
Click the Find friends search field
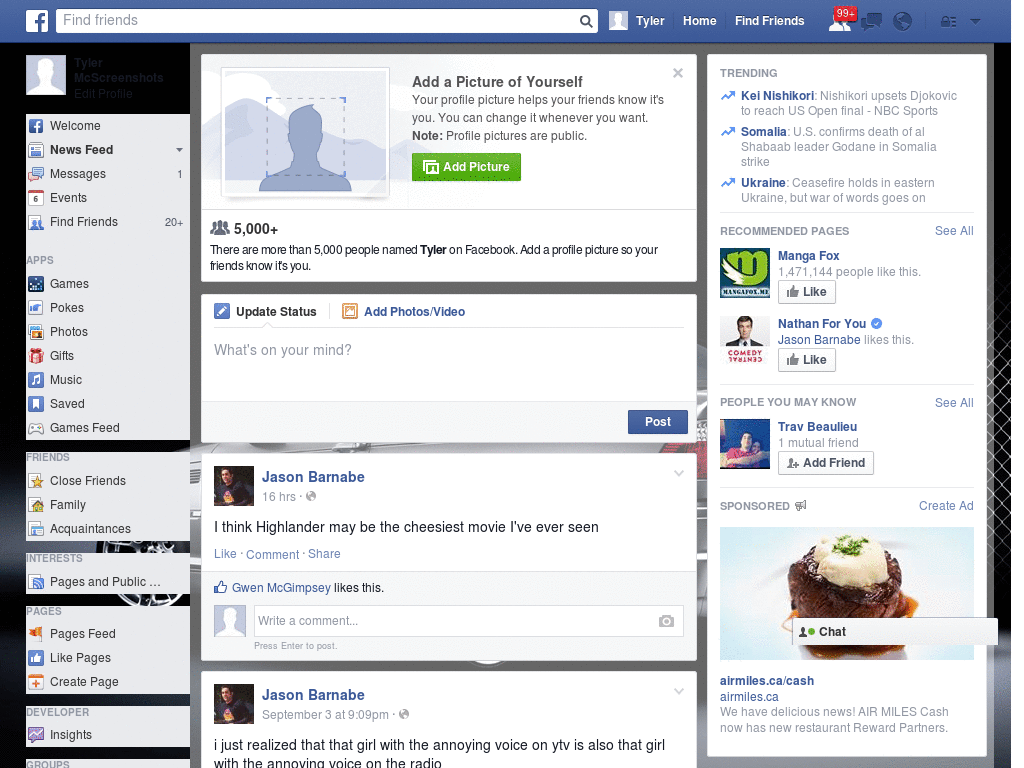point(319,21)
